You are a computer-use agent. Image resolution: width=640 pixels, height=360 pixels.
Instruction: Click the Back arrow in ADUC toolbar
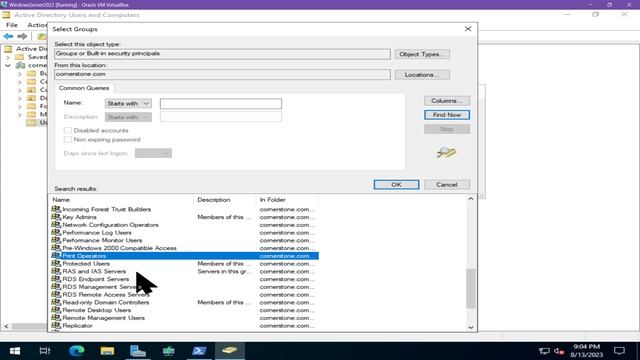[x=8, y=36]
